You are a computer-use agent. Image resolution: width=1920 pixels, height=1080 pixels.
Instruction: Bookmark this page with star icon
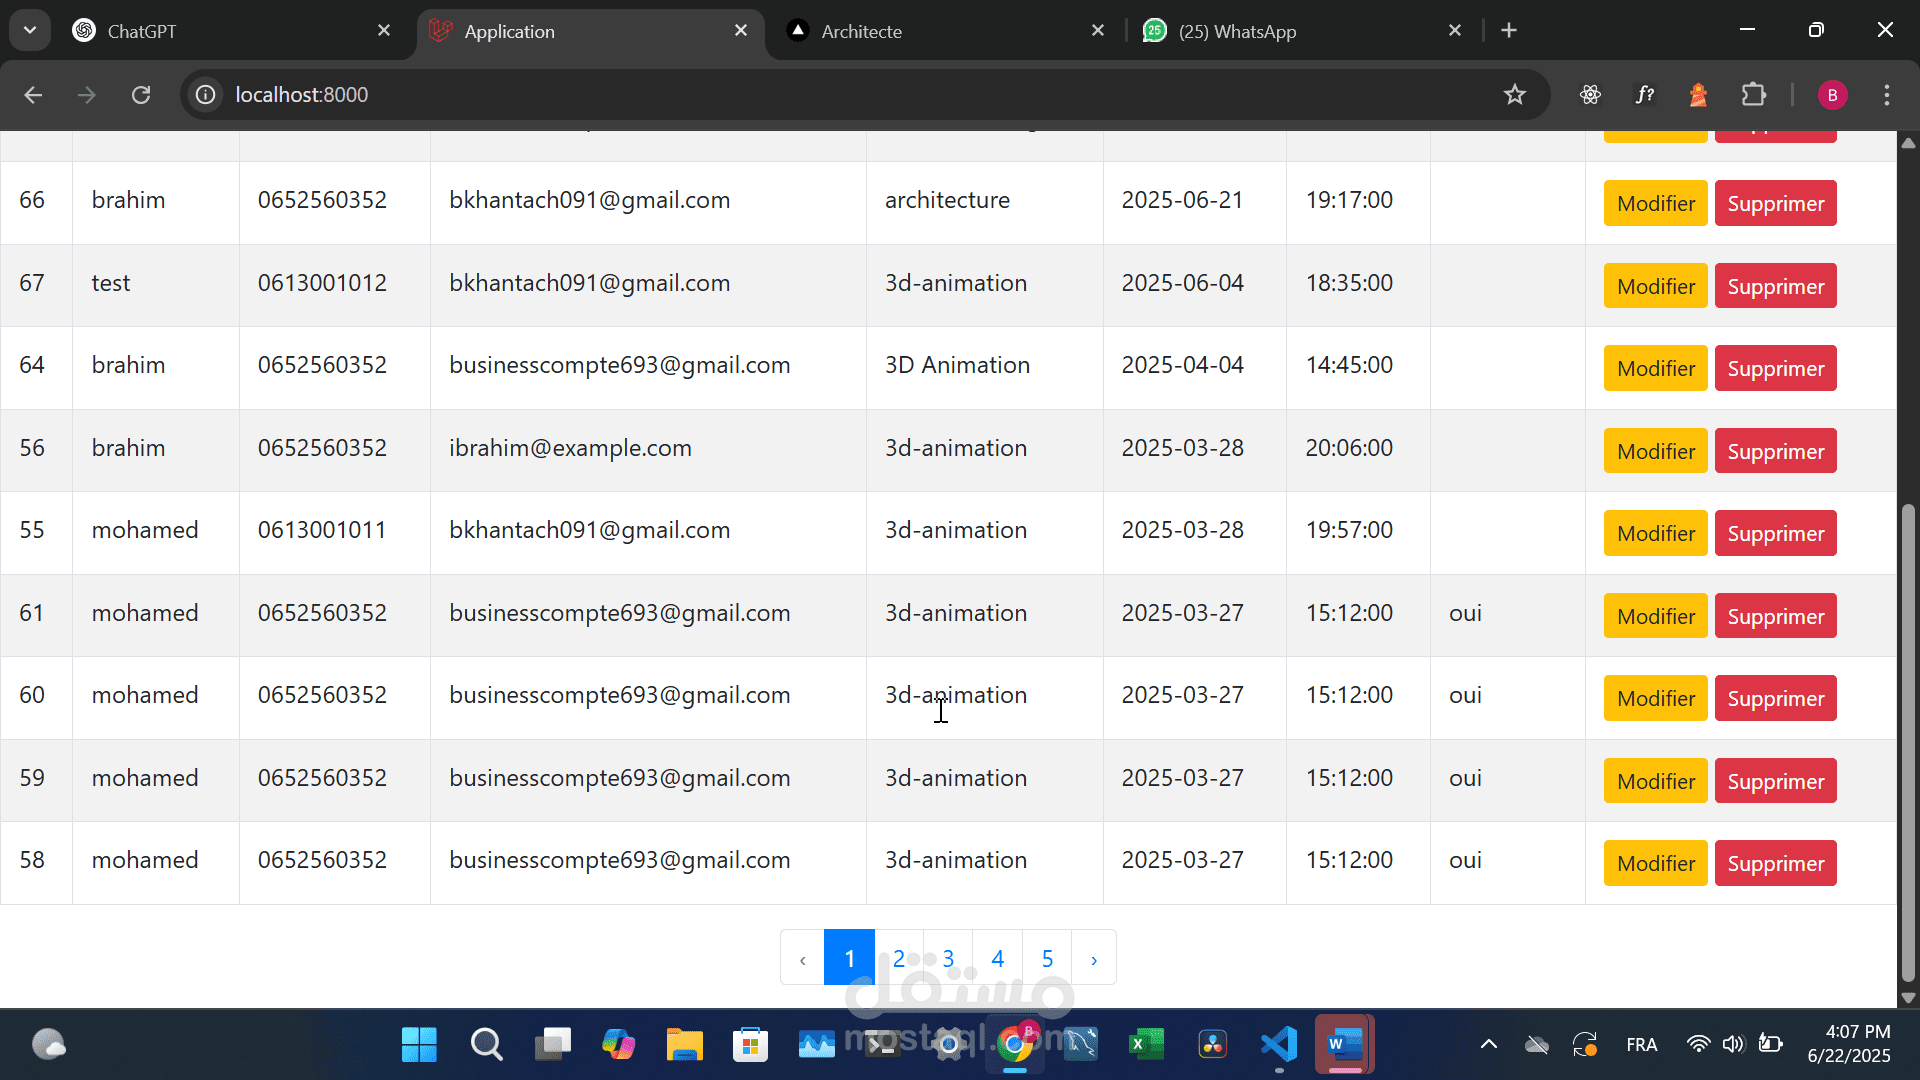pyautogui.click(x=1514, y=94)
